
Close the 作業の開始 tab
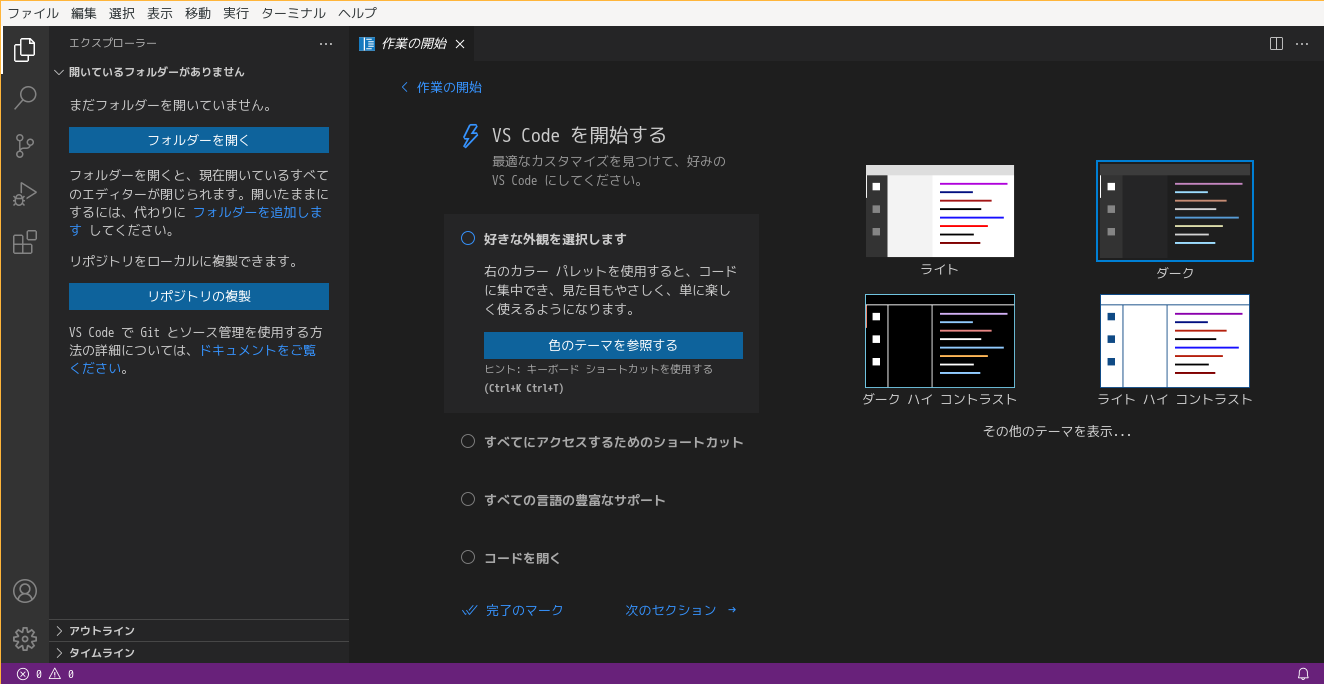460,44
